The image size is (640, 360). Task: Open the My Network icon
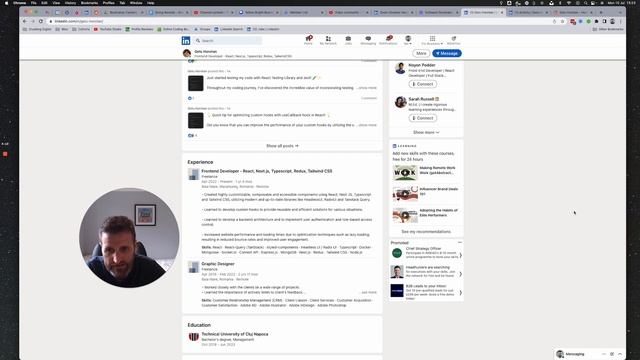[328, 40]
